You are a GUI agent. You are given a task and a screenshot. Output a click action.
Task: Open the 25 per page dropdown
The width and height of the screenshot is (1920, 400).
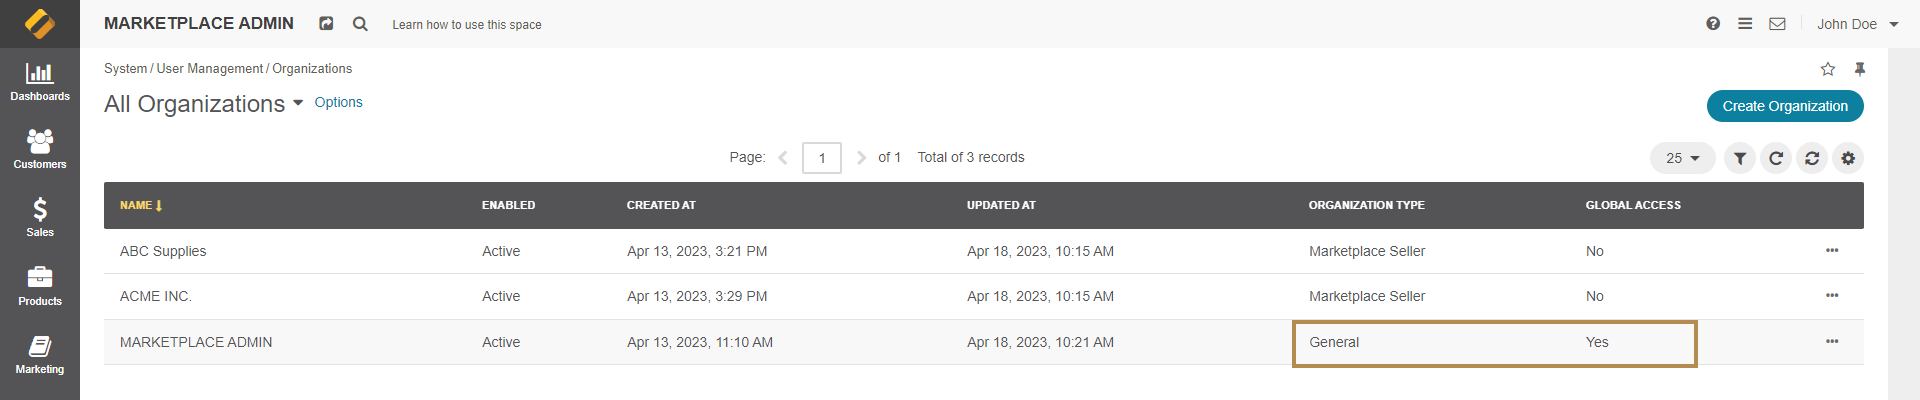pyautogui.click(x=1683, y=158)
